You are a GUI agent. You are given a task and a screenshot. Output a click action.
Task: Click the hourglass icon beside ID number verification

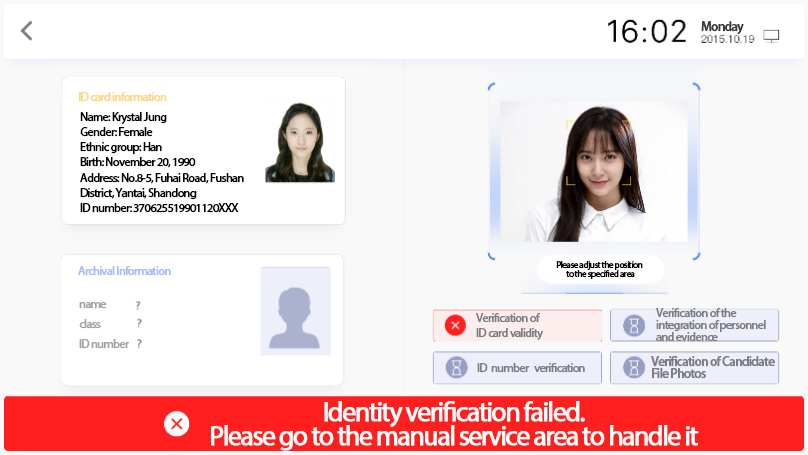[456, 367]
